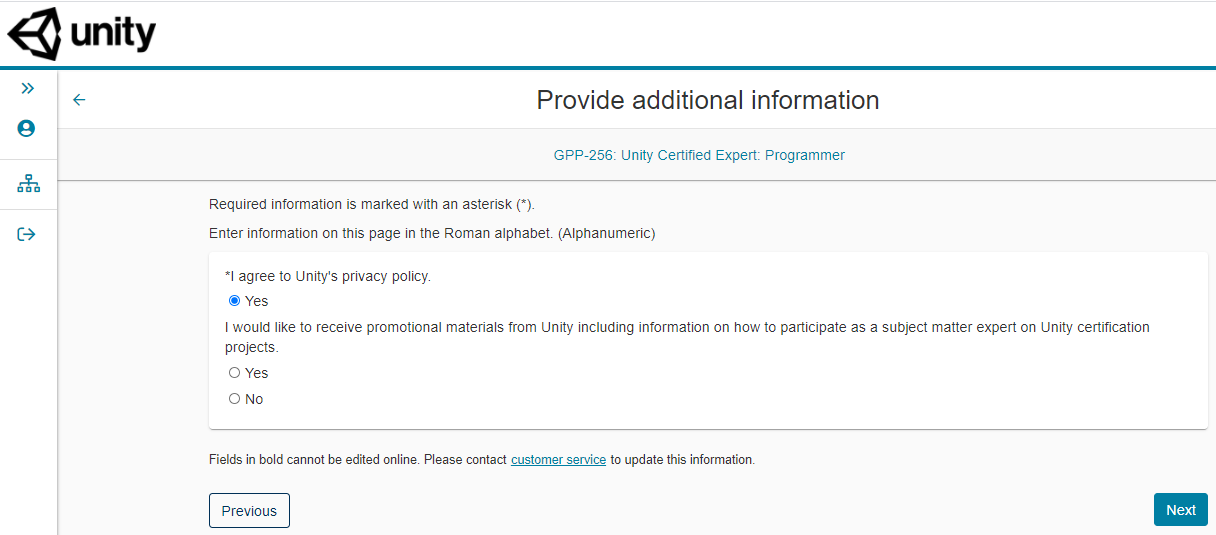Viewport: 1216px width, 535px height.
Task: Click the 'Provide additional information' heading
Action: (x=707, y=100)
